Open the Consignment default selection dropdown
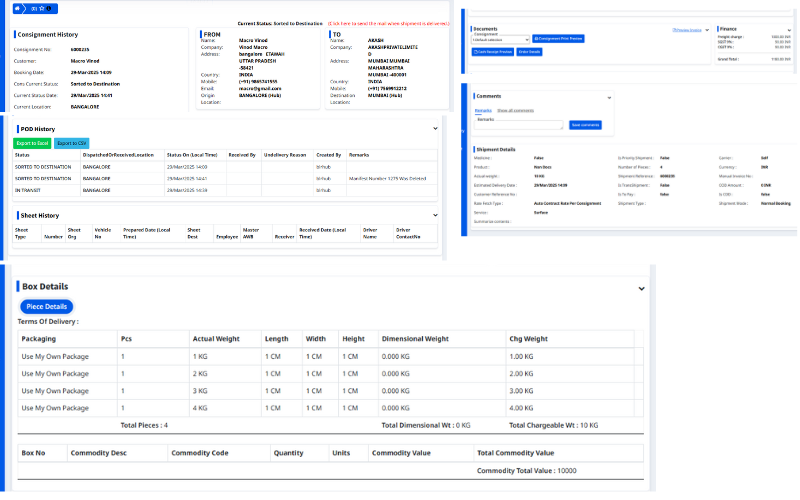The image size is (800, 500). 500,38
